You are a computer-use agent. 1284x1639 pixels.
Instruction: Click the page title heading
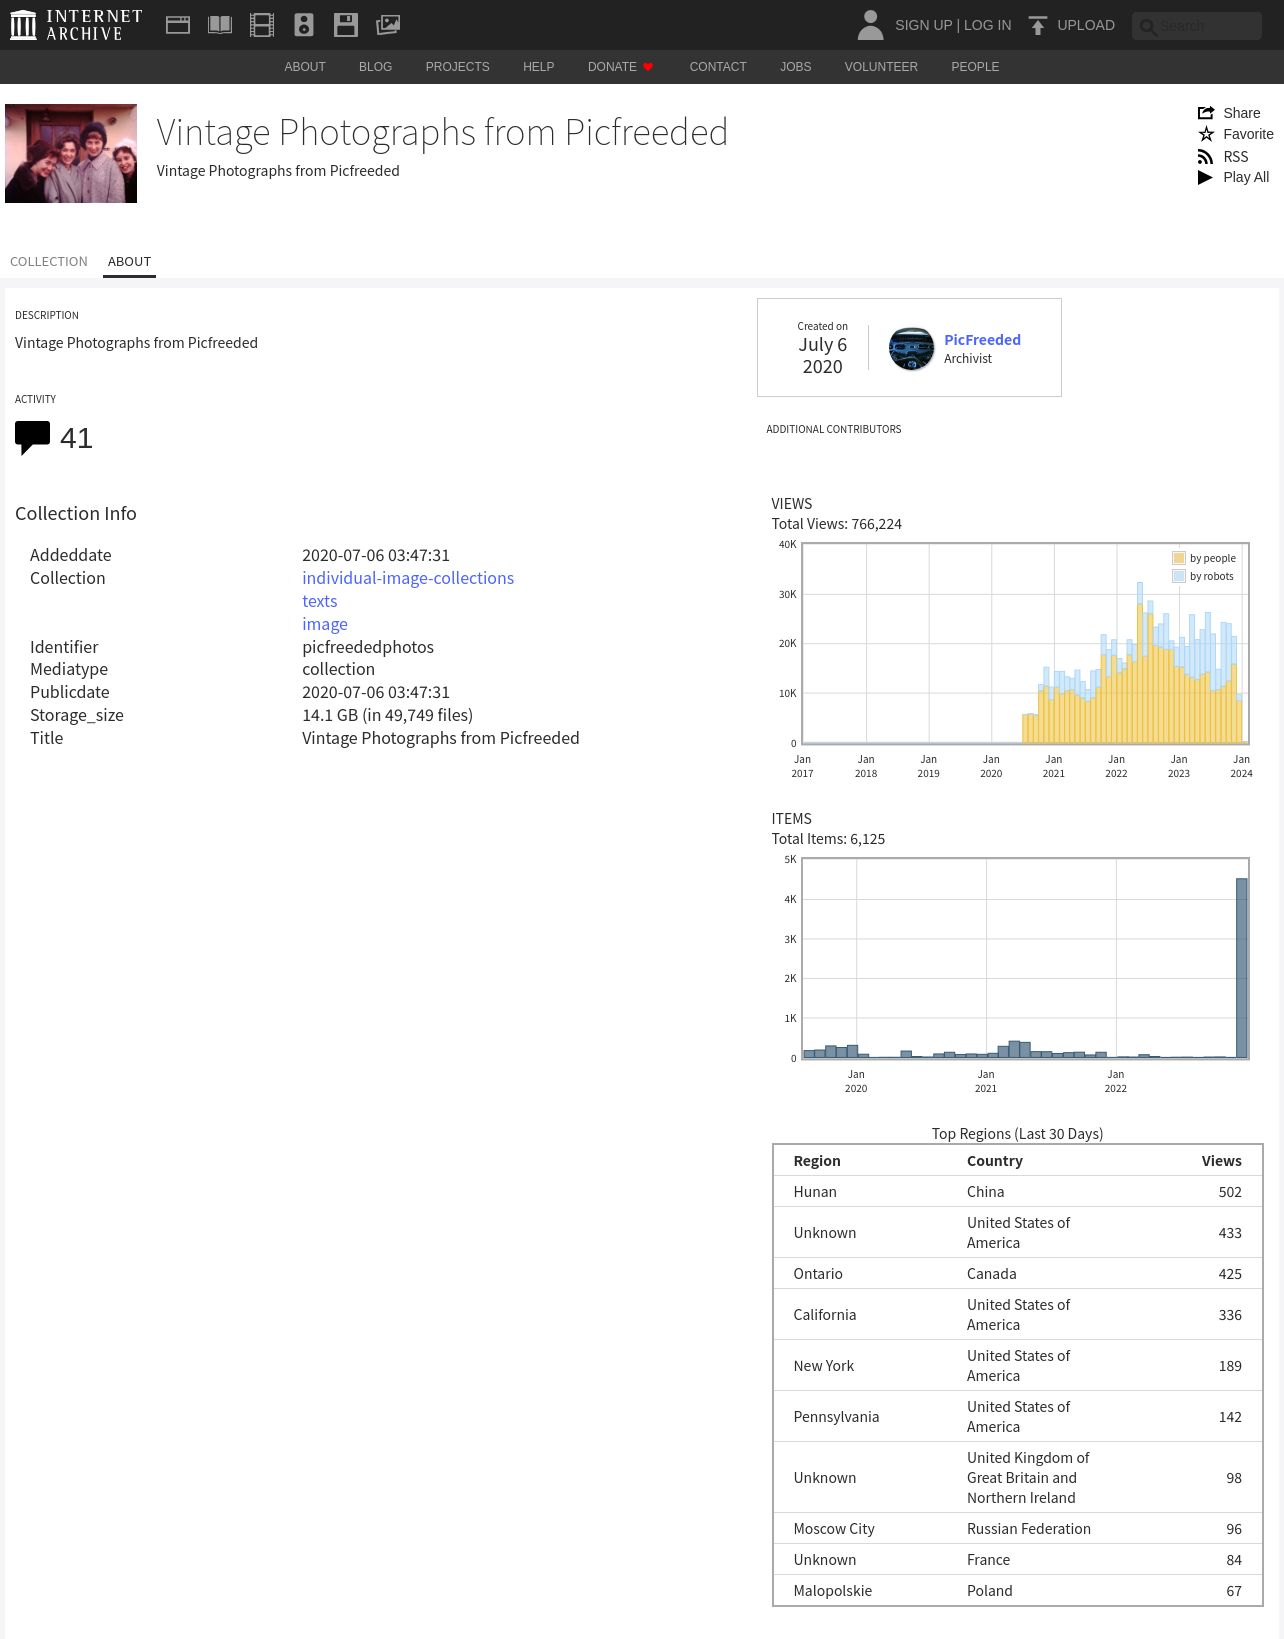pos(442,132)
